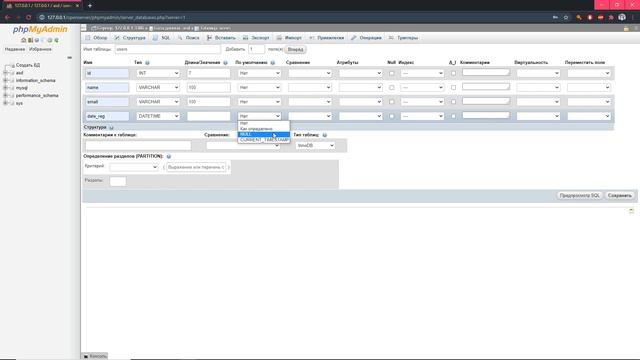Click the length field for date_reg row
Viewport: 640px width, 360px height.
coord(209,116)
